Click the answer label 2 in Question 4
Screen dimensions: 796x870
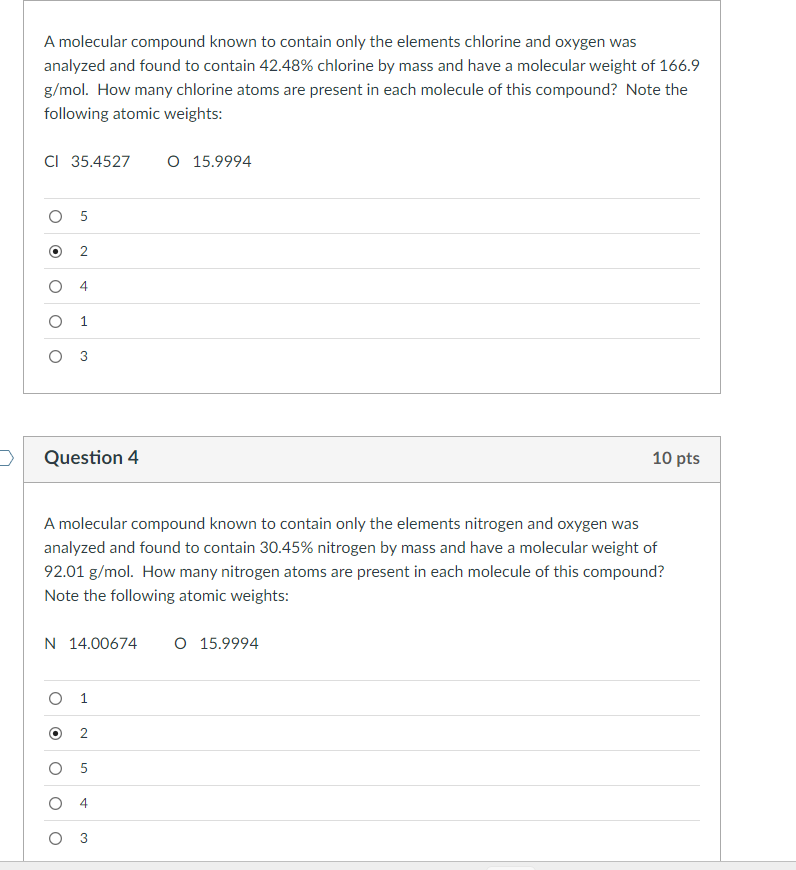84,733
